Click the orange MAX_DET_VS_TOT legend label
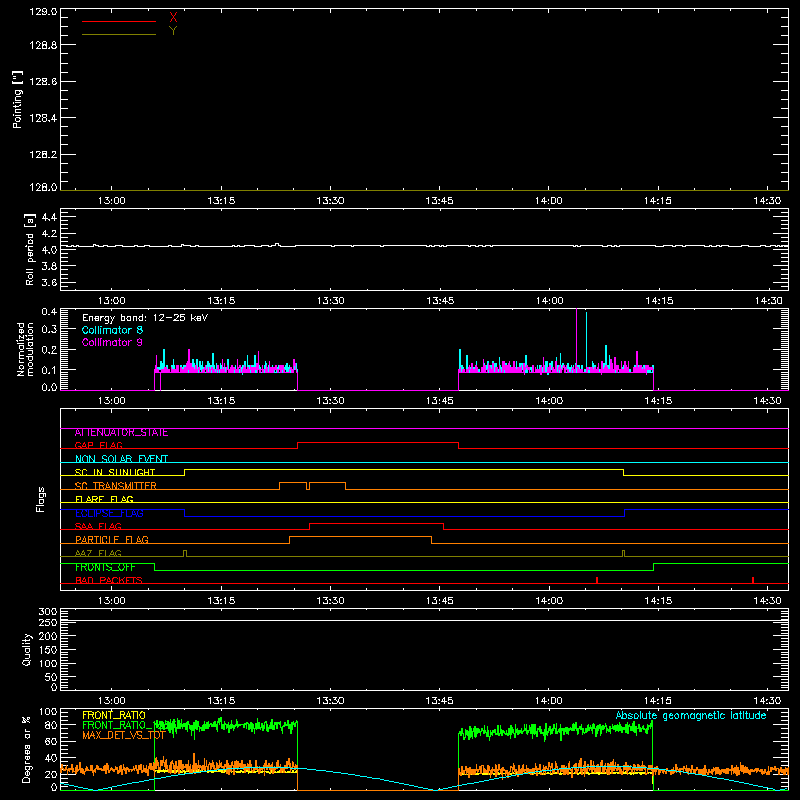 click(123, 736)
